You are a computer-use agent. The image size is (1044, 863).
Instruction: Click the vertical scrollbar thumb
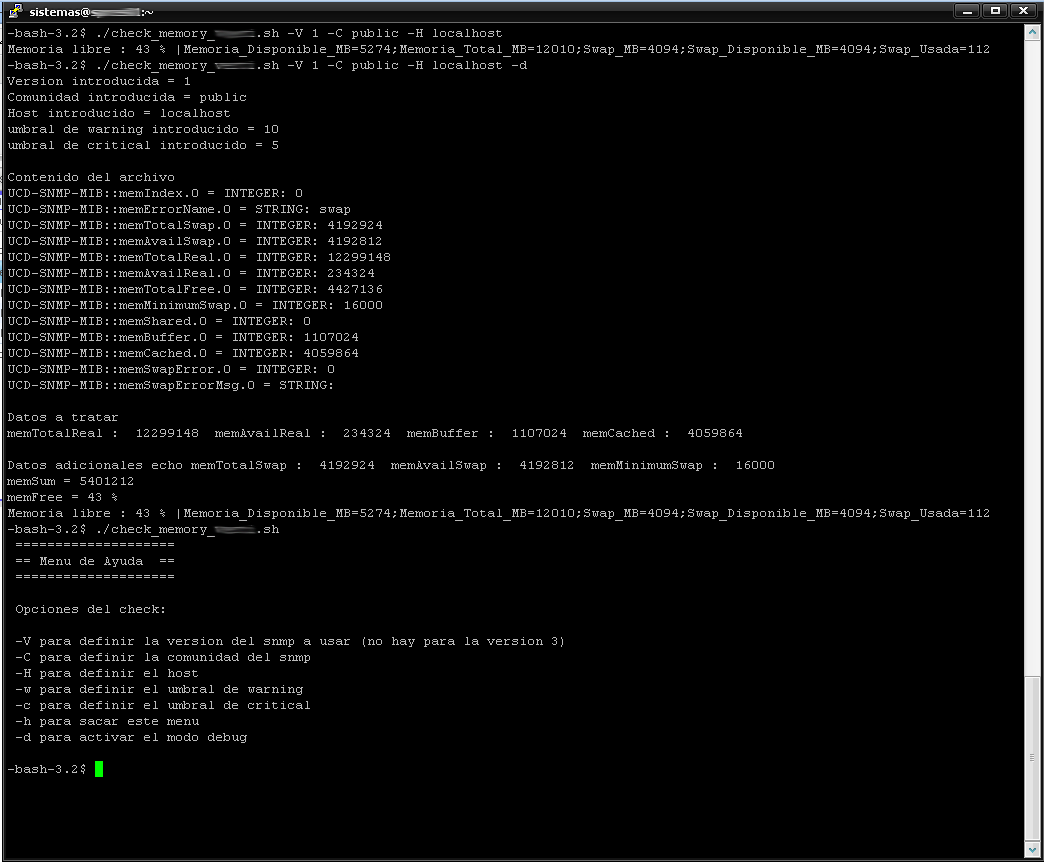(x=1033, y=758)
